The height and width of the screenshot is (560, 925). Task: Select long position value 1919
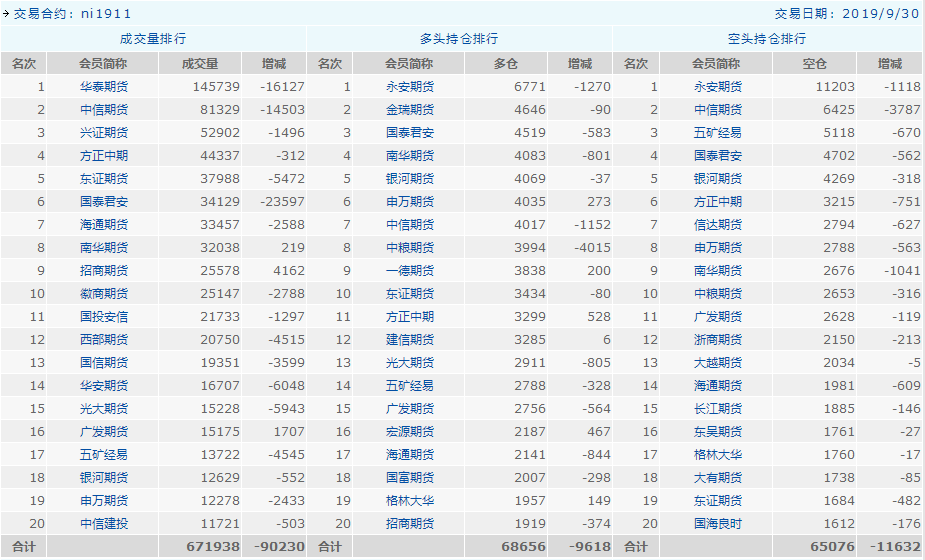530,524
